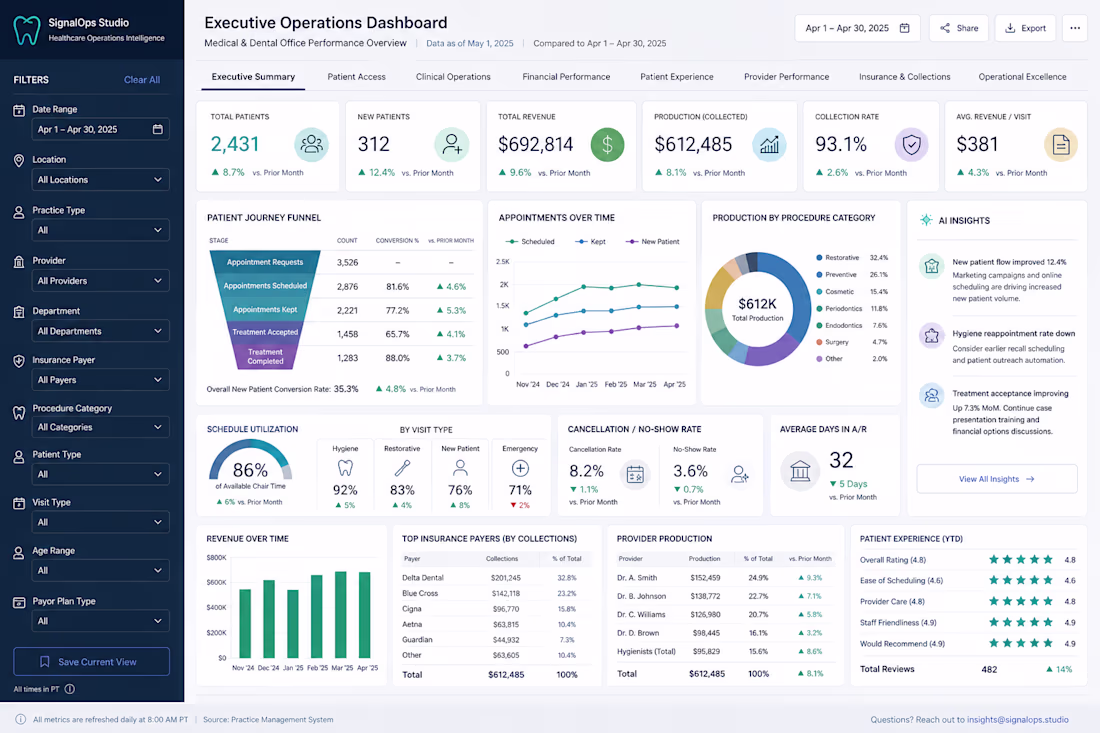This screenshot has height=733, width=1100.
Task: Click the Cancellation Rate calendar icon
Action: [635, 475]
